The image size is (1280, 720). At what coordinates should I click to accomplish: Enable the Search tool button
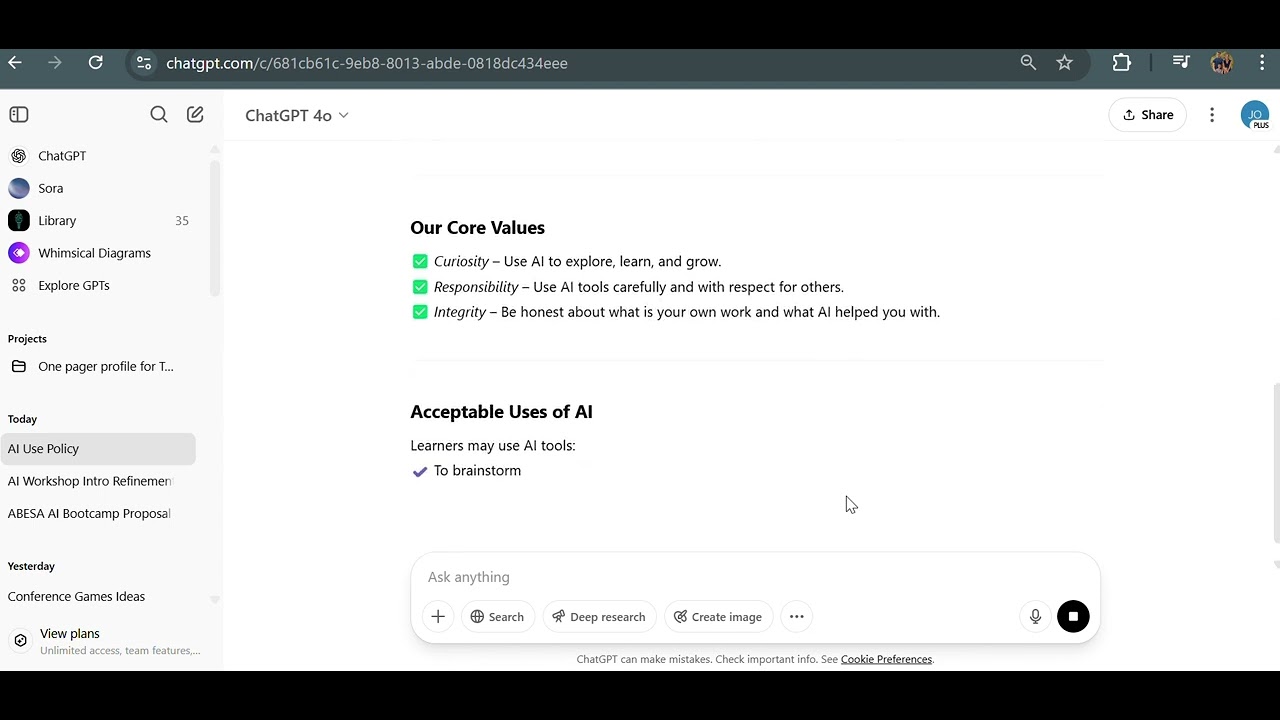498,617
